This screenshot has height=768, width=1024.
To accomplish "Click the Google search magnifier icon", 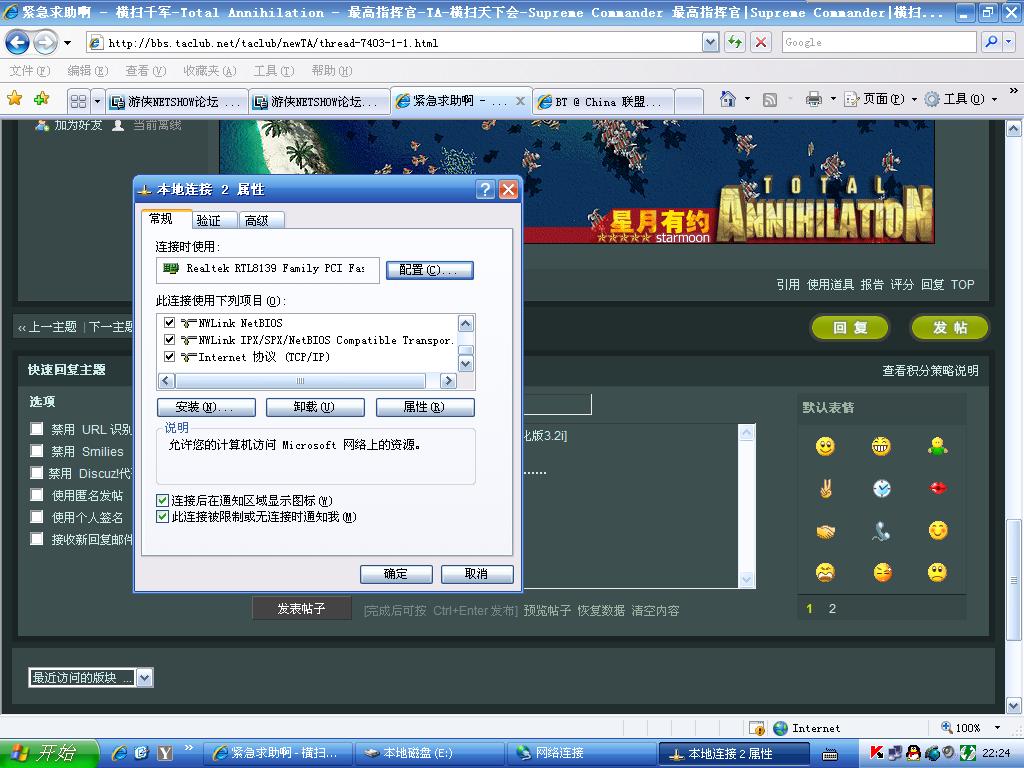I will 991,42.
